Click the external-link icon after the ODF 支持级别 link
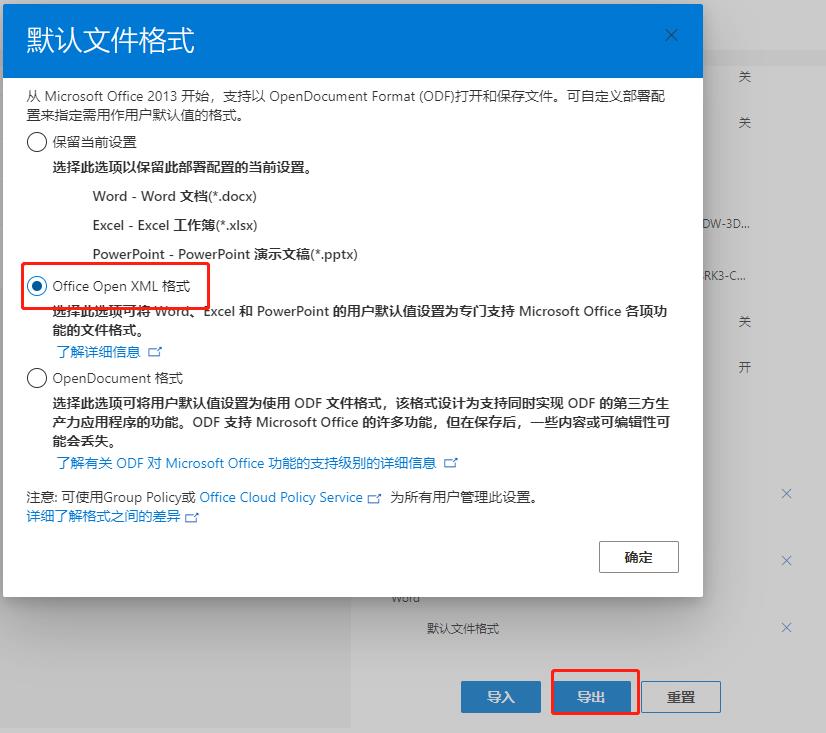Screen dimensions: 826x733 pyautogui.click(x=450, y=463)
